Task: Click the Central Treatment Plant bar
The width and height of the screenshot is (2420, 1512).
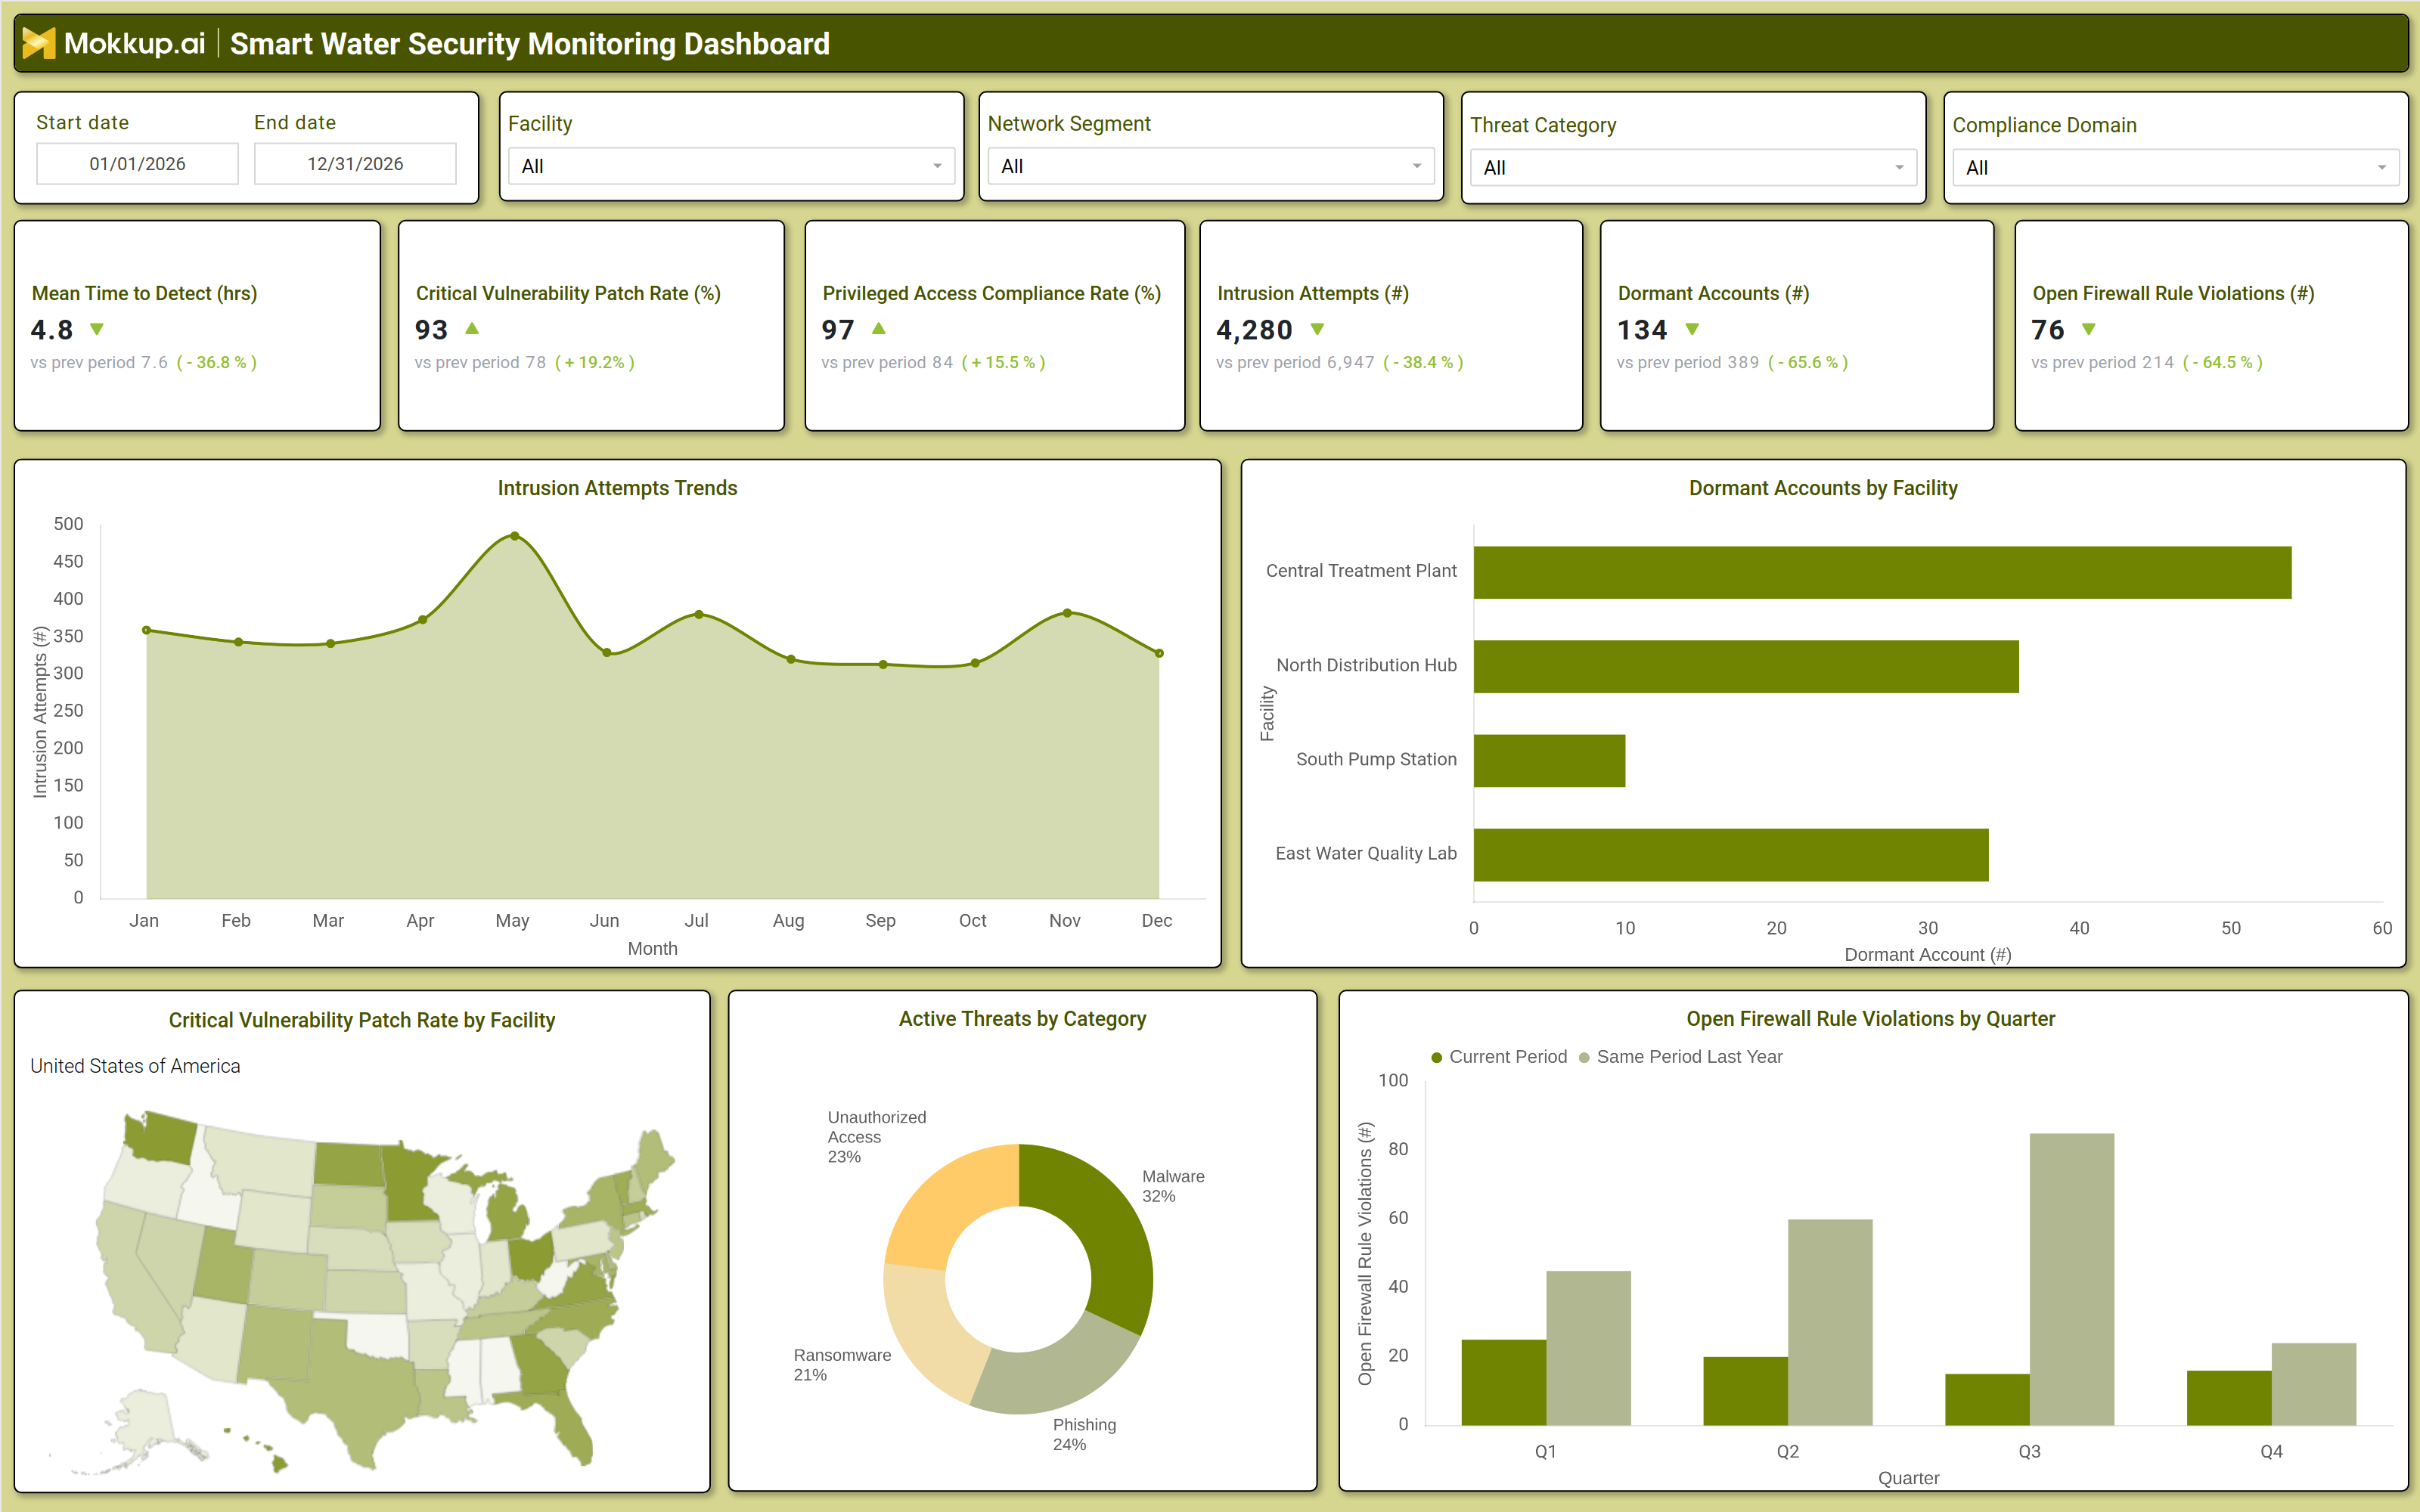Action: [x=1882, y=572]
